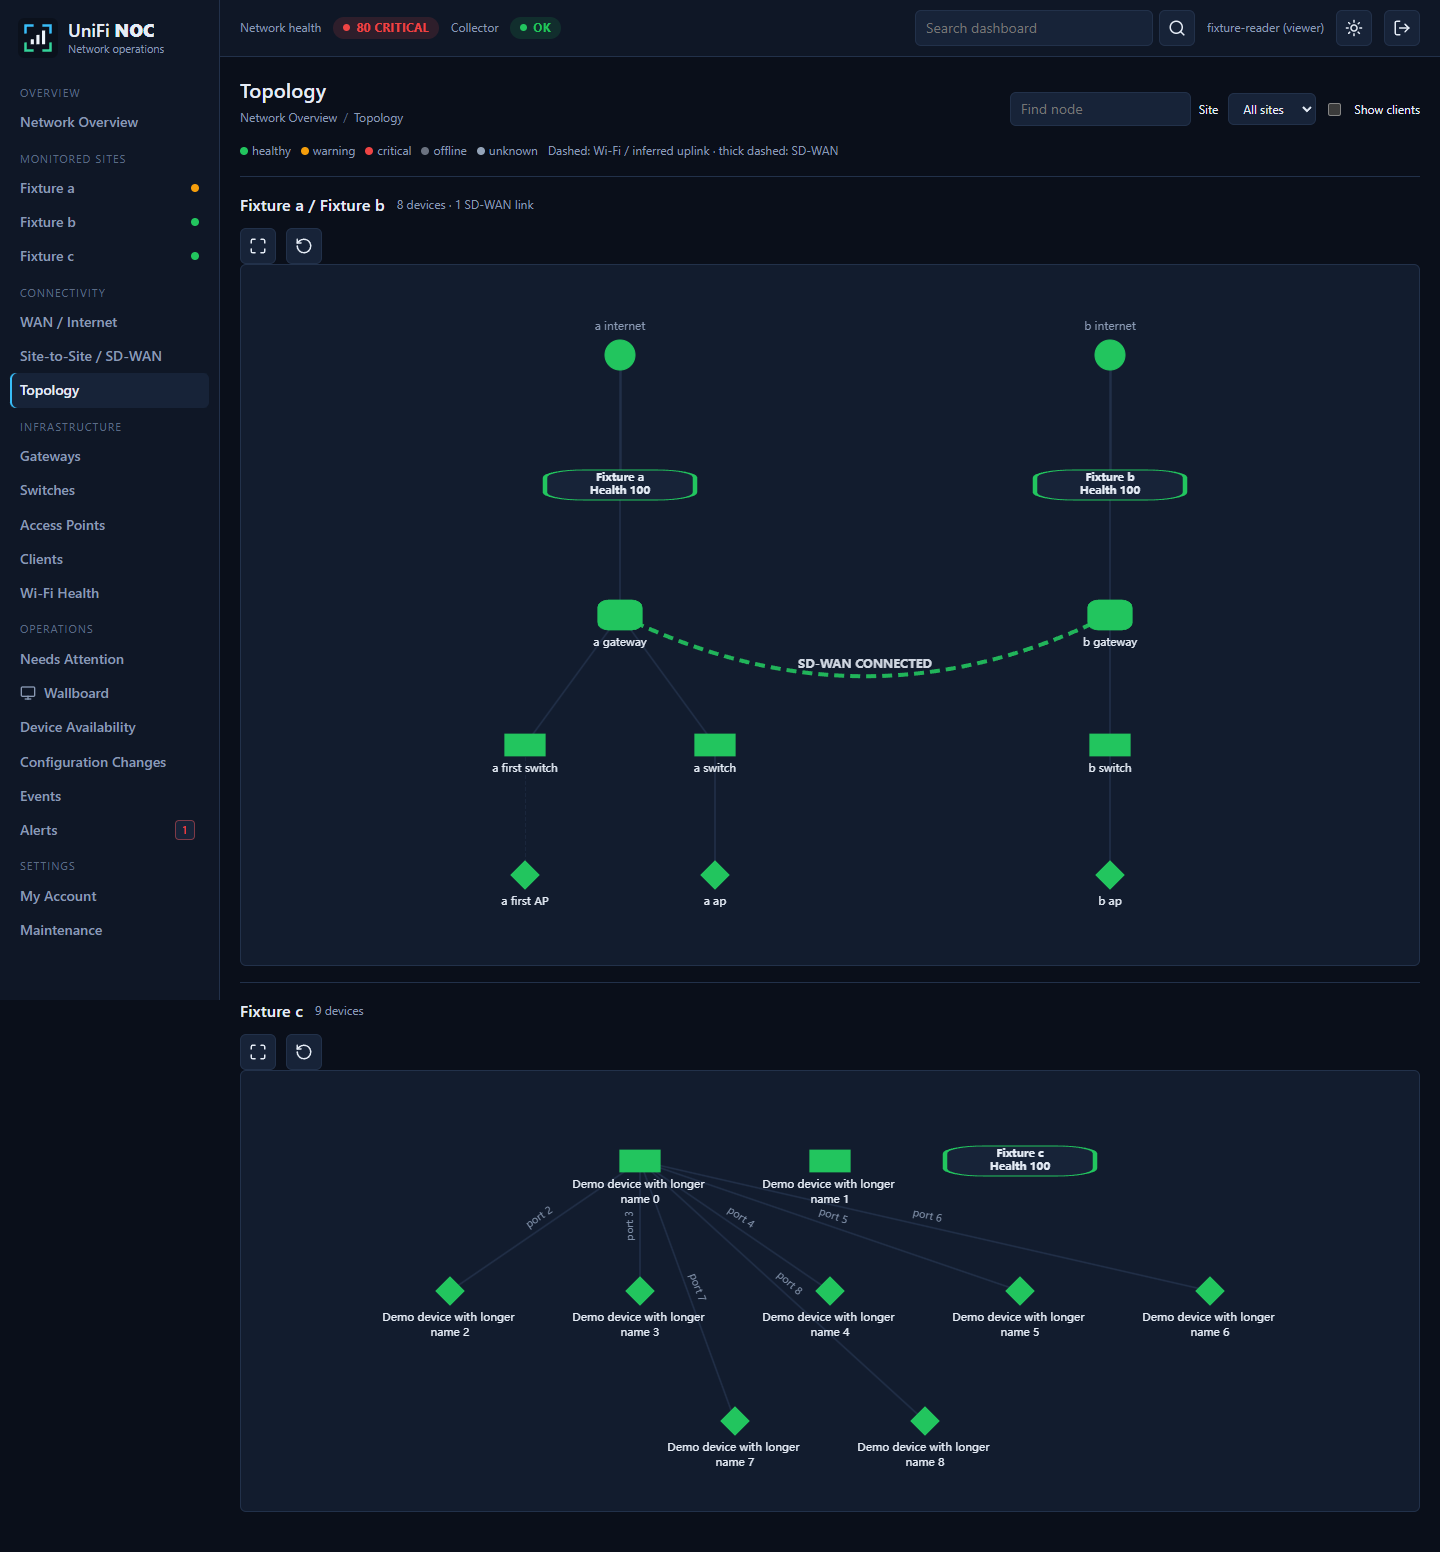The image size is (1440, 1552).
Task: Fit the Fixture a / Fixture b topology
Action: [x=258, y=246]
